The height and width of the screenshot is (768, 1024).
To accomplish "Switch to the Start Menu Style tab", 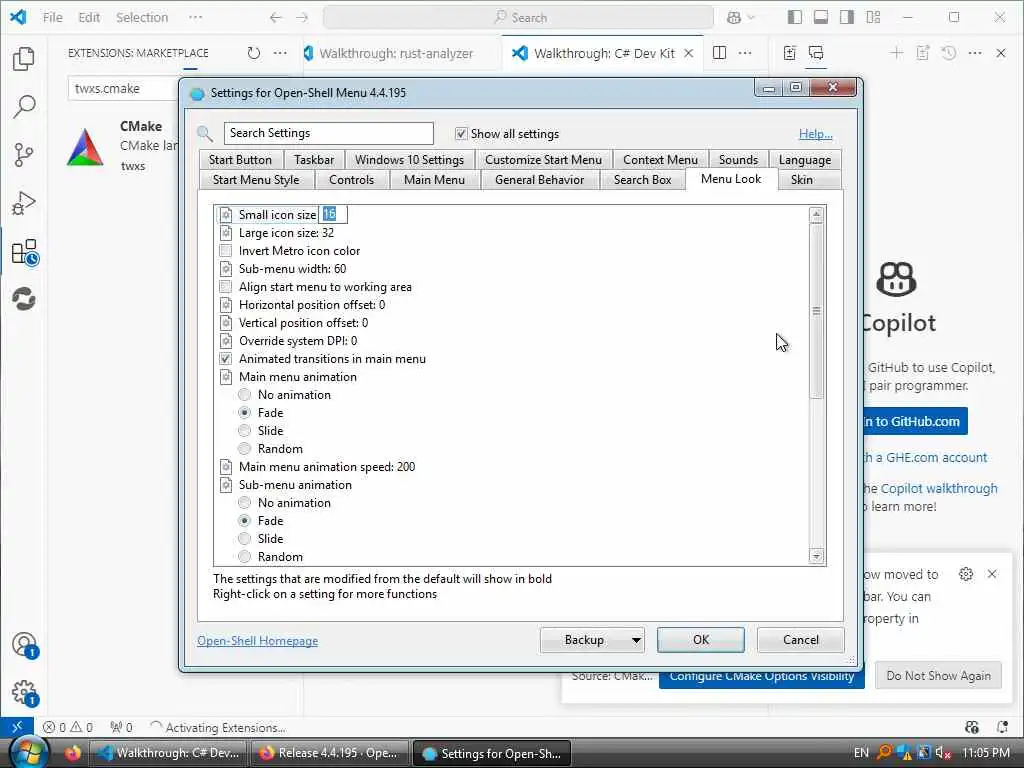I will point(256,180).
